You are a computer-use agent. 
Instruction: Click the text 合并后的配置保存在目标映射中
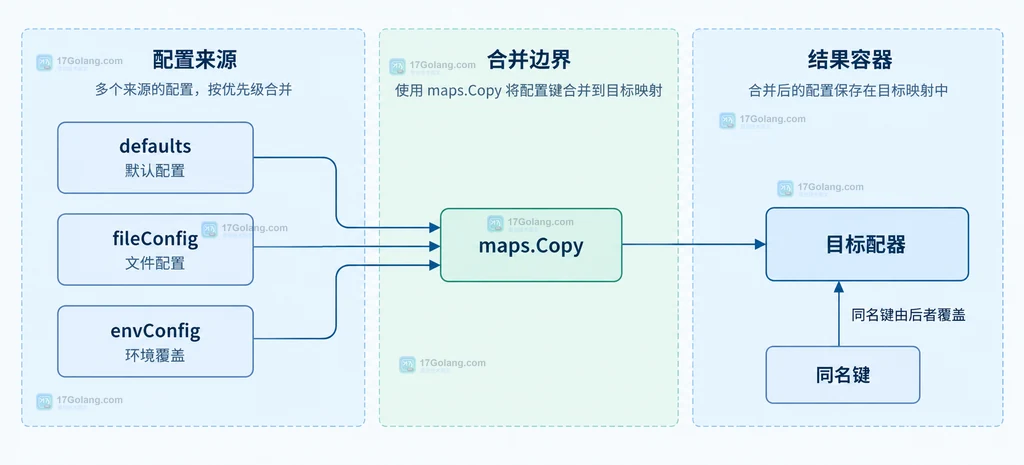848,90
